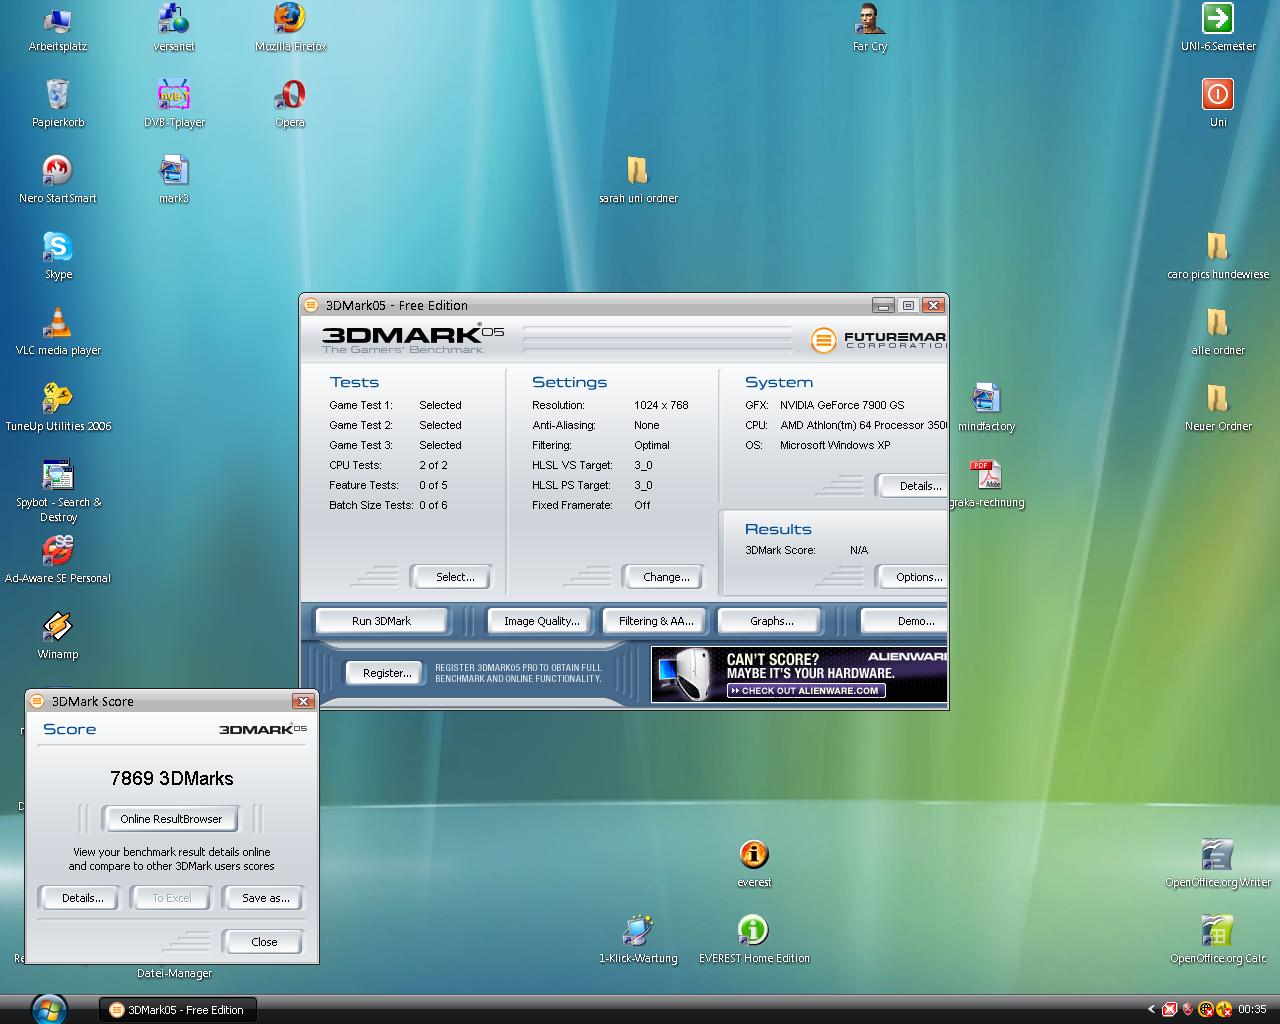Launch DVB-Tplayer from desktop

174,105
